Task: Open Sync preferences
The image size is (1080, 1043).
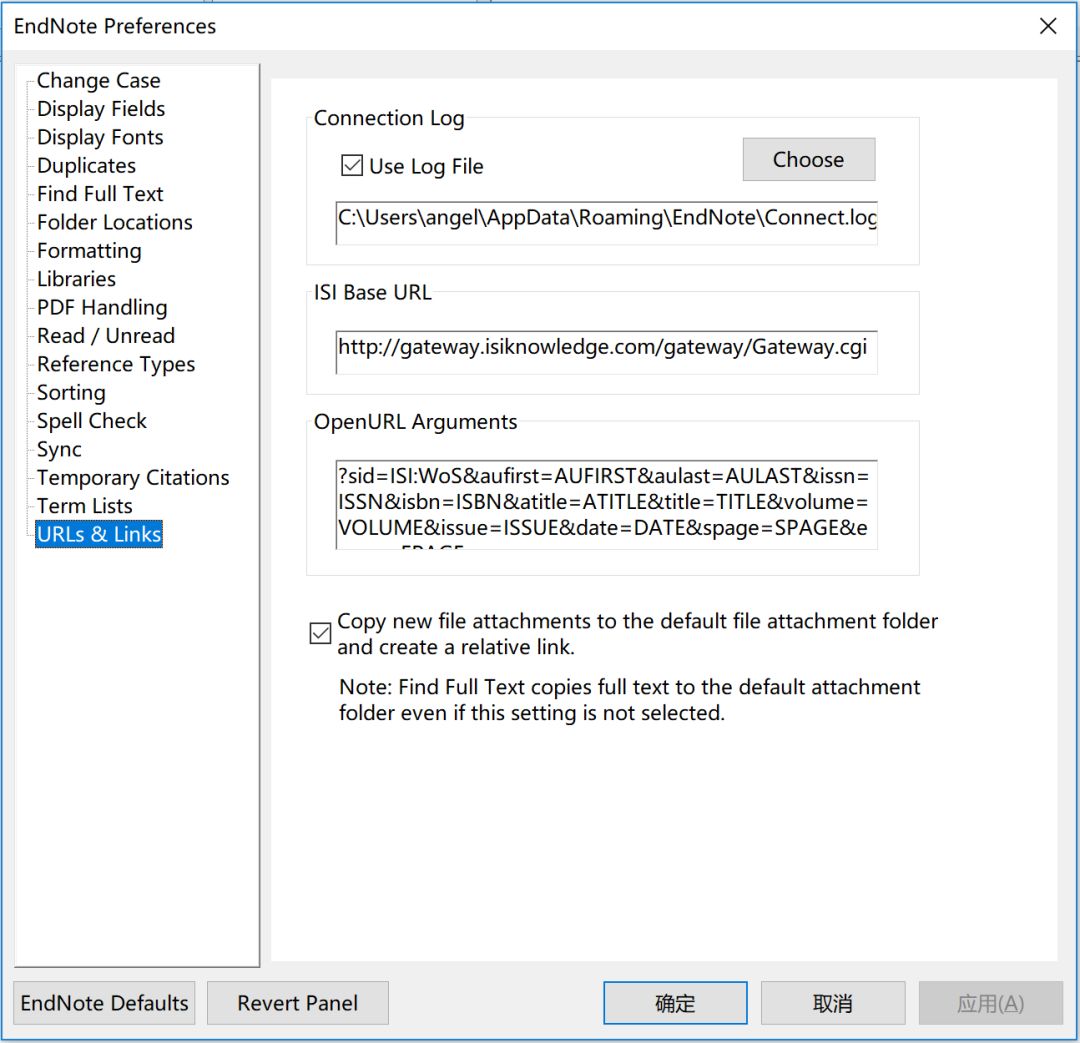Action: pyautogui.click(x=59, y=449)
